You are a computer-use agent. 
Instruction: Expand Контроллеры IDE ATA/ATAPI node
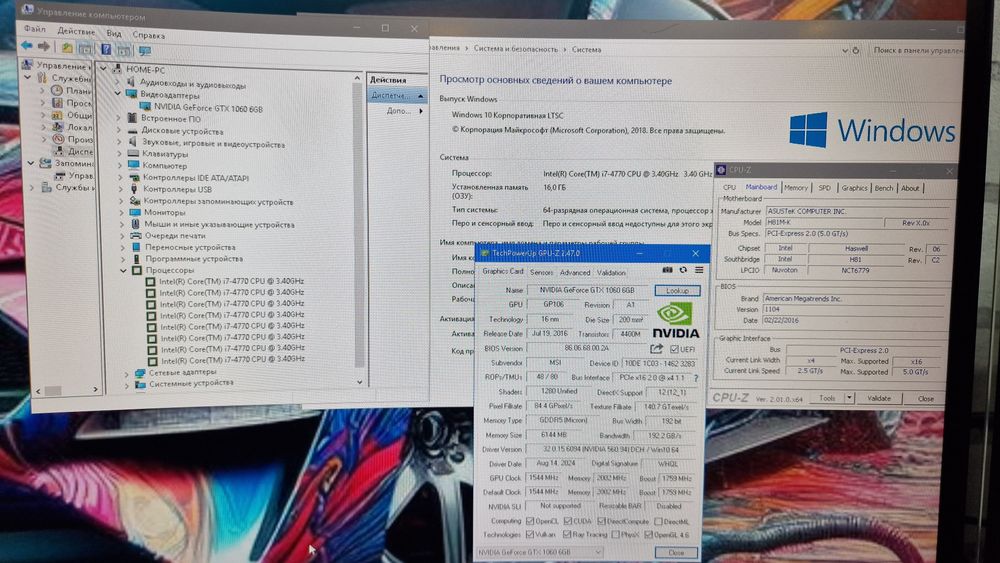click(120, 177)
